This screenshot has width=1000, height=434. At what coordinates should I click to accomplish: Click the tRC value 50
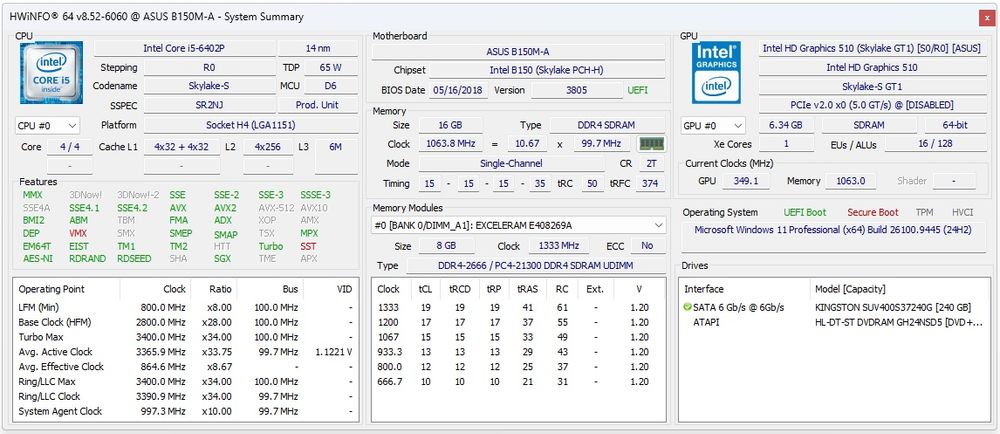(x=592, y=184)
